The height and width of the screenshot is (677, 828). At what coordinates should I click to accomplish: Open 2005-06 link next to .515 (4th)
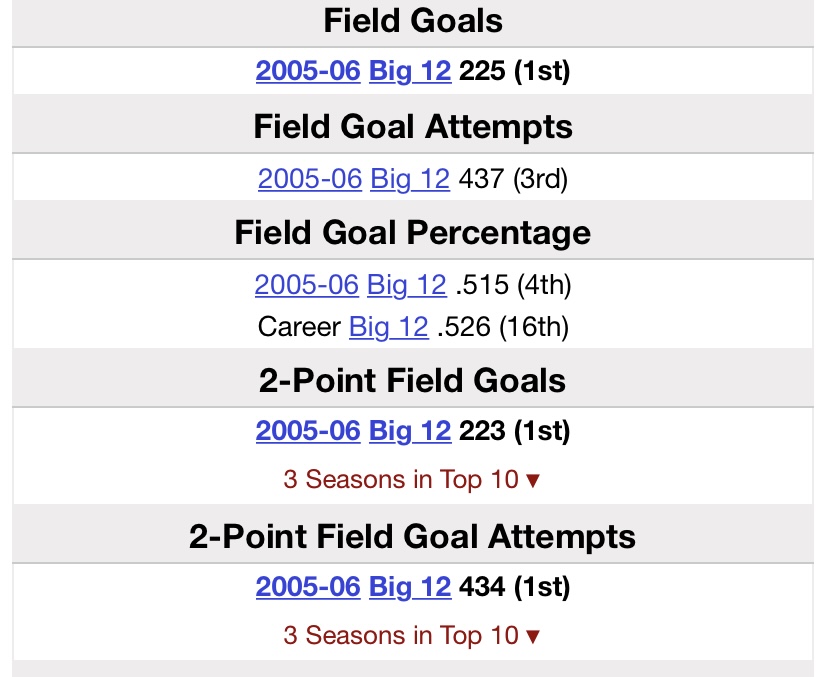click(x=306, y=285)
